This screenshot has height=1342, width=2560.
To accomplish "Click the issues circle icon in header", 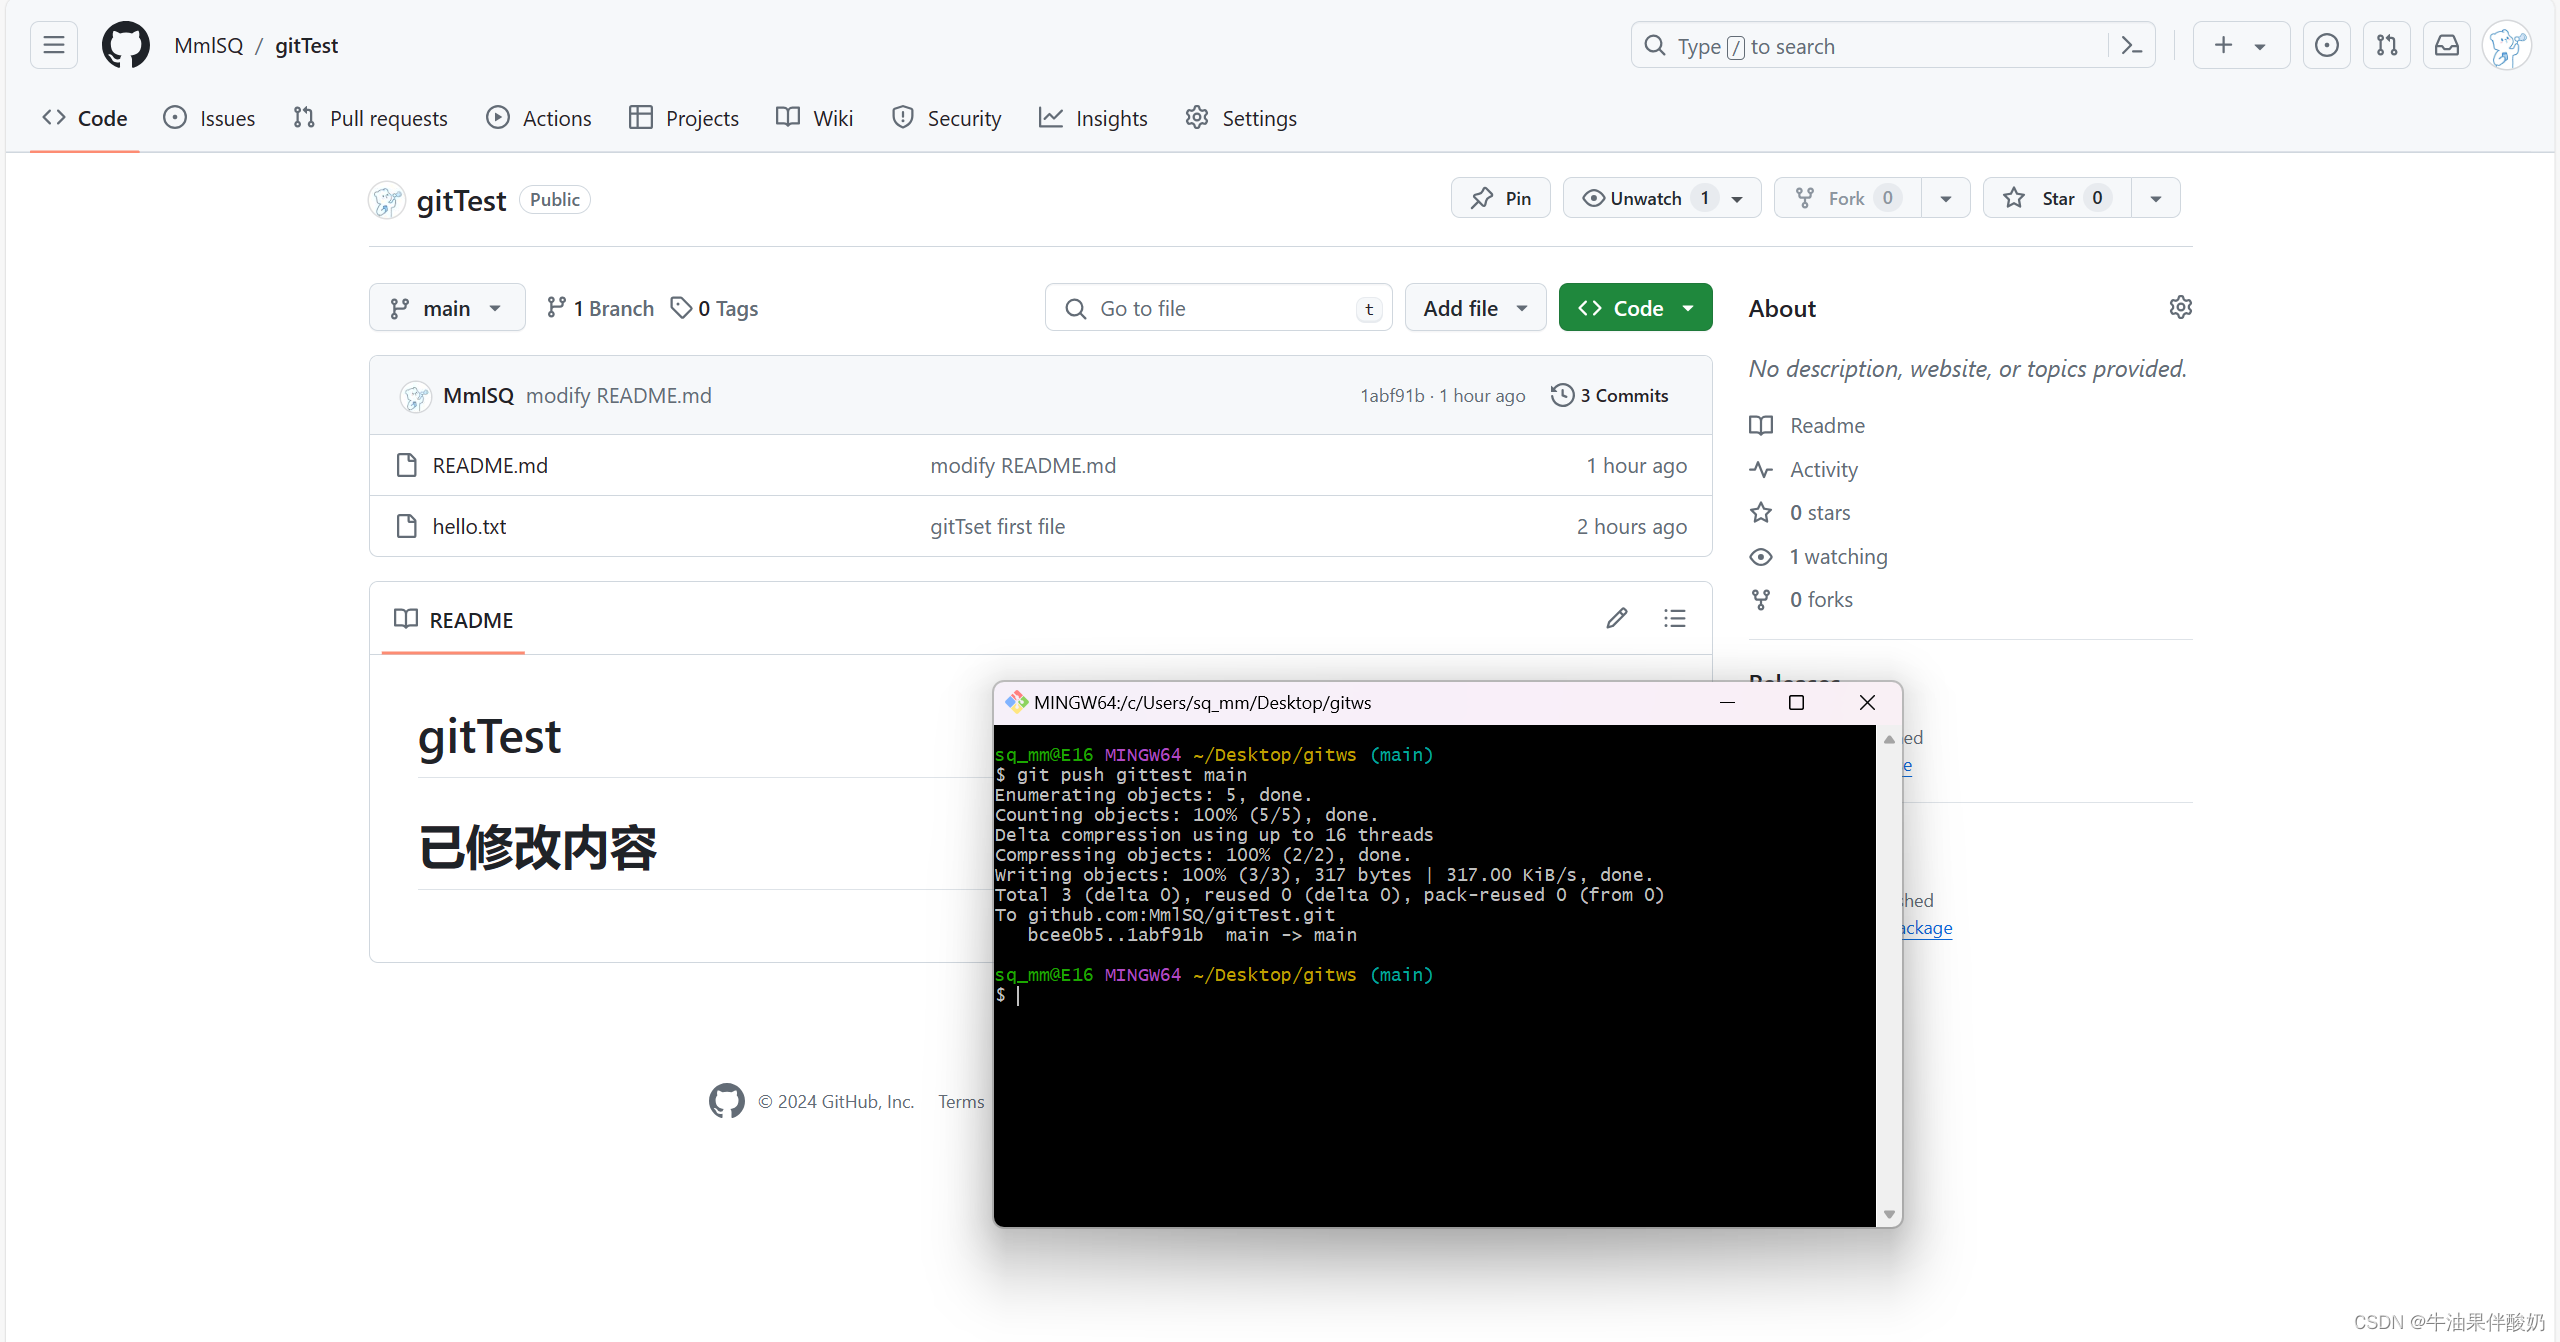I will click(x=2327, y=46).
